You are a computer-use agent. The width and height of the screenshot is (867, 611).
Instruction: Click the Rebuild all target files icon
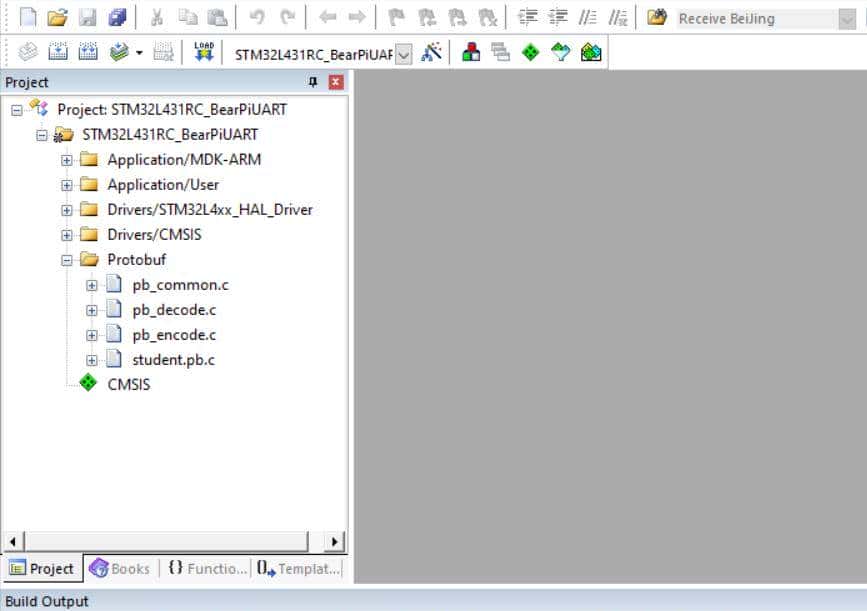coord(88,53)
